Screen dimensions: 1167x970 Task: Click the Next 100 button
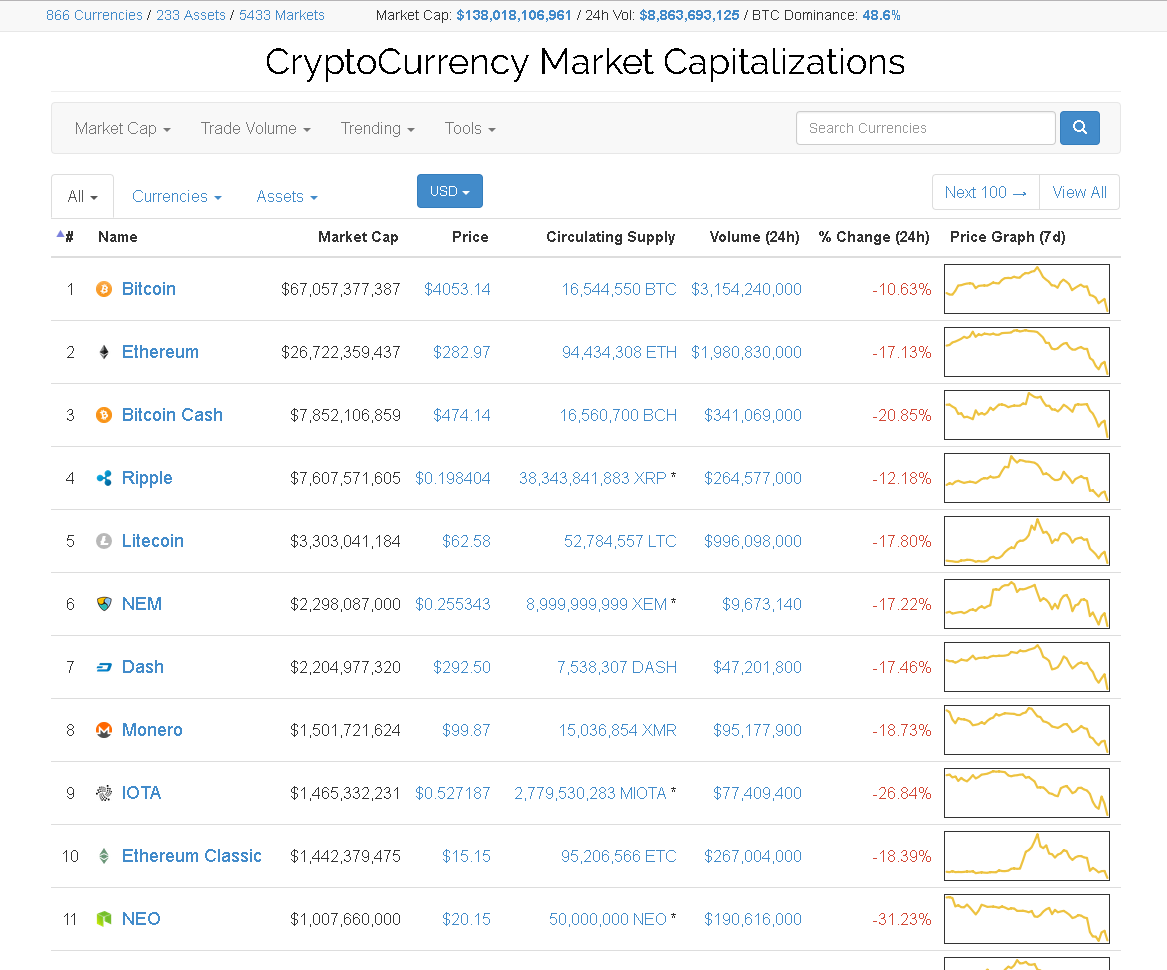[x=985, y=191]
